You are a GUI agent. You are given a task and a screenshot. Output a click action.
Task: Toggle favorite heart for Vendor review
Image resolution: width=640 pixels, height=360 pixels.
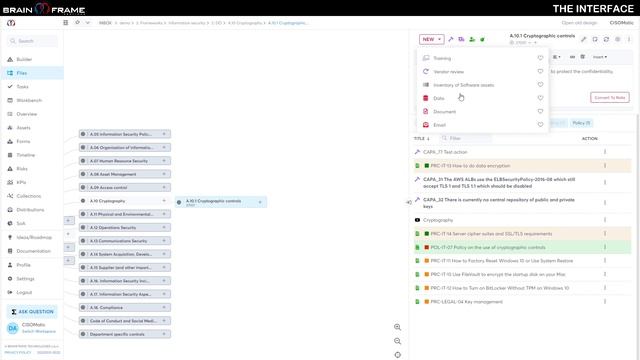[540, 71]
